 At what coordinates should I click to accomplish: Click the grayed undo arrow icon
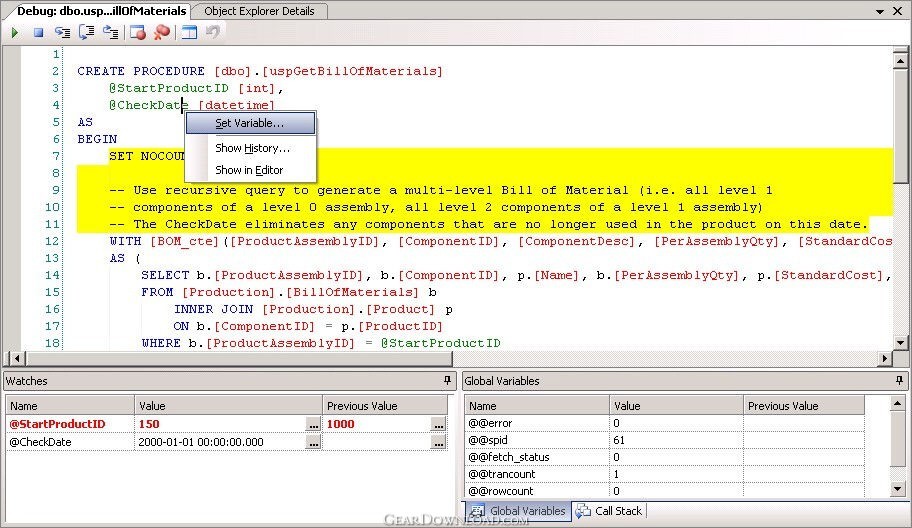click(x=212, y=32)
